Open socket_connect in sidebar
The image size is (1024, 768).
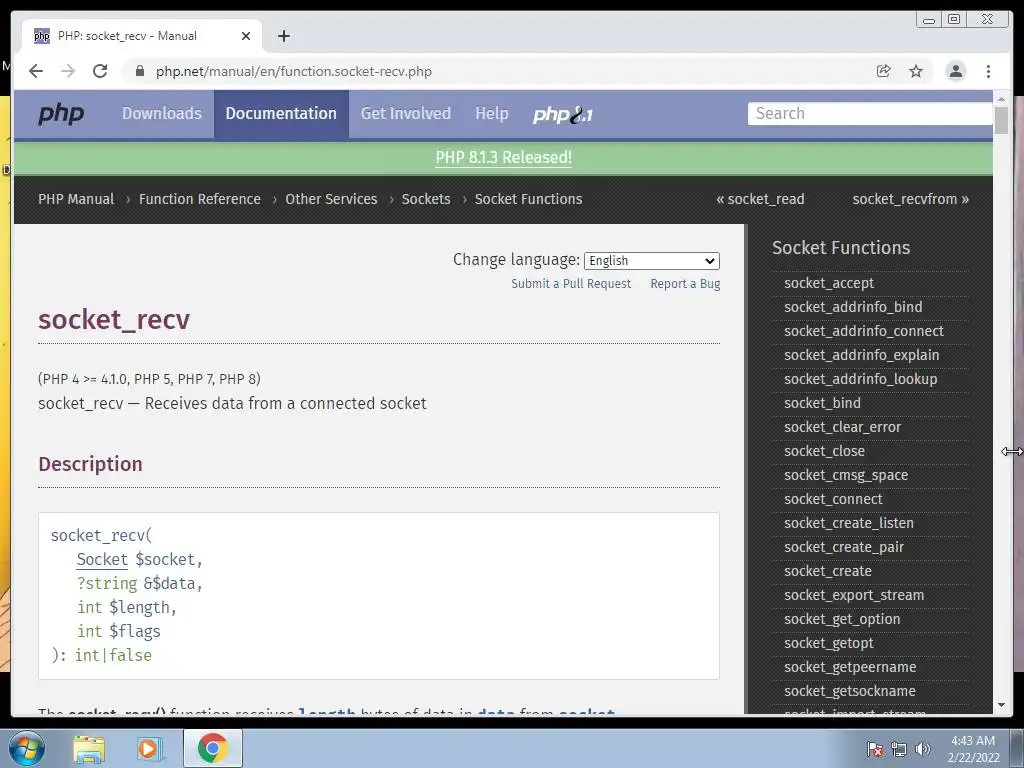[x=833, y=499]
